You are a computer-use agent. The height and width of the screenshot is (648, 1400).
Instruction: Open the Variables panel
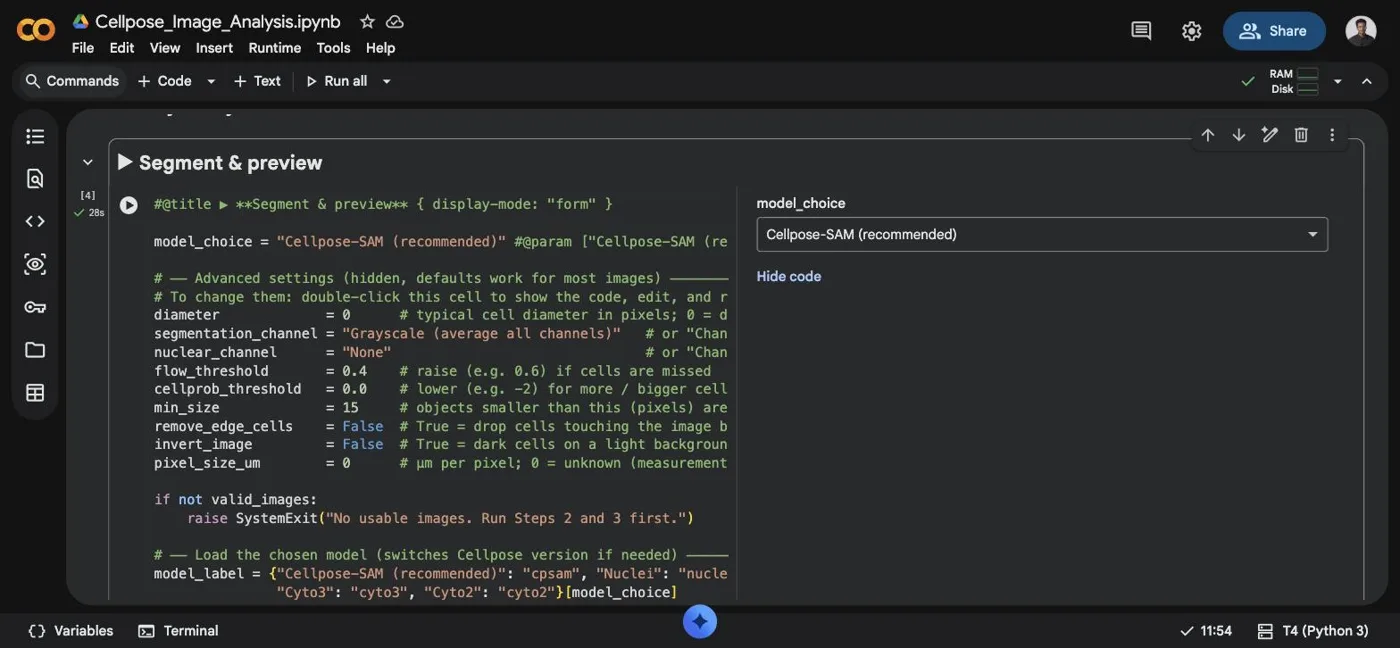71,631
